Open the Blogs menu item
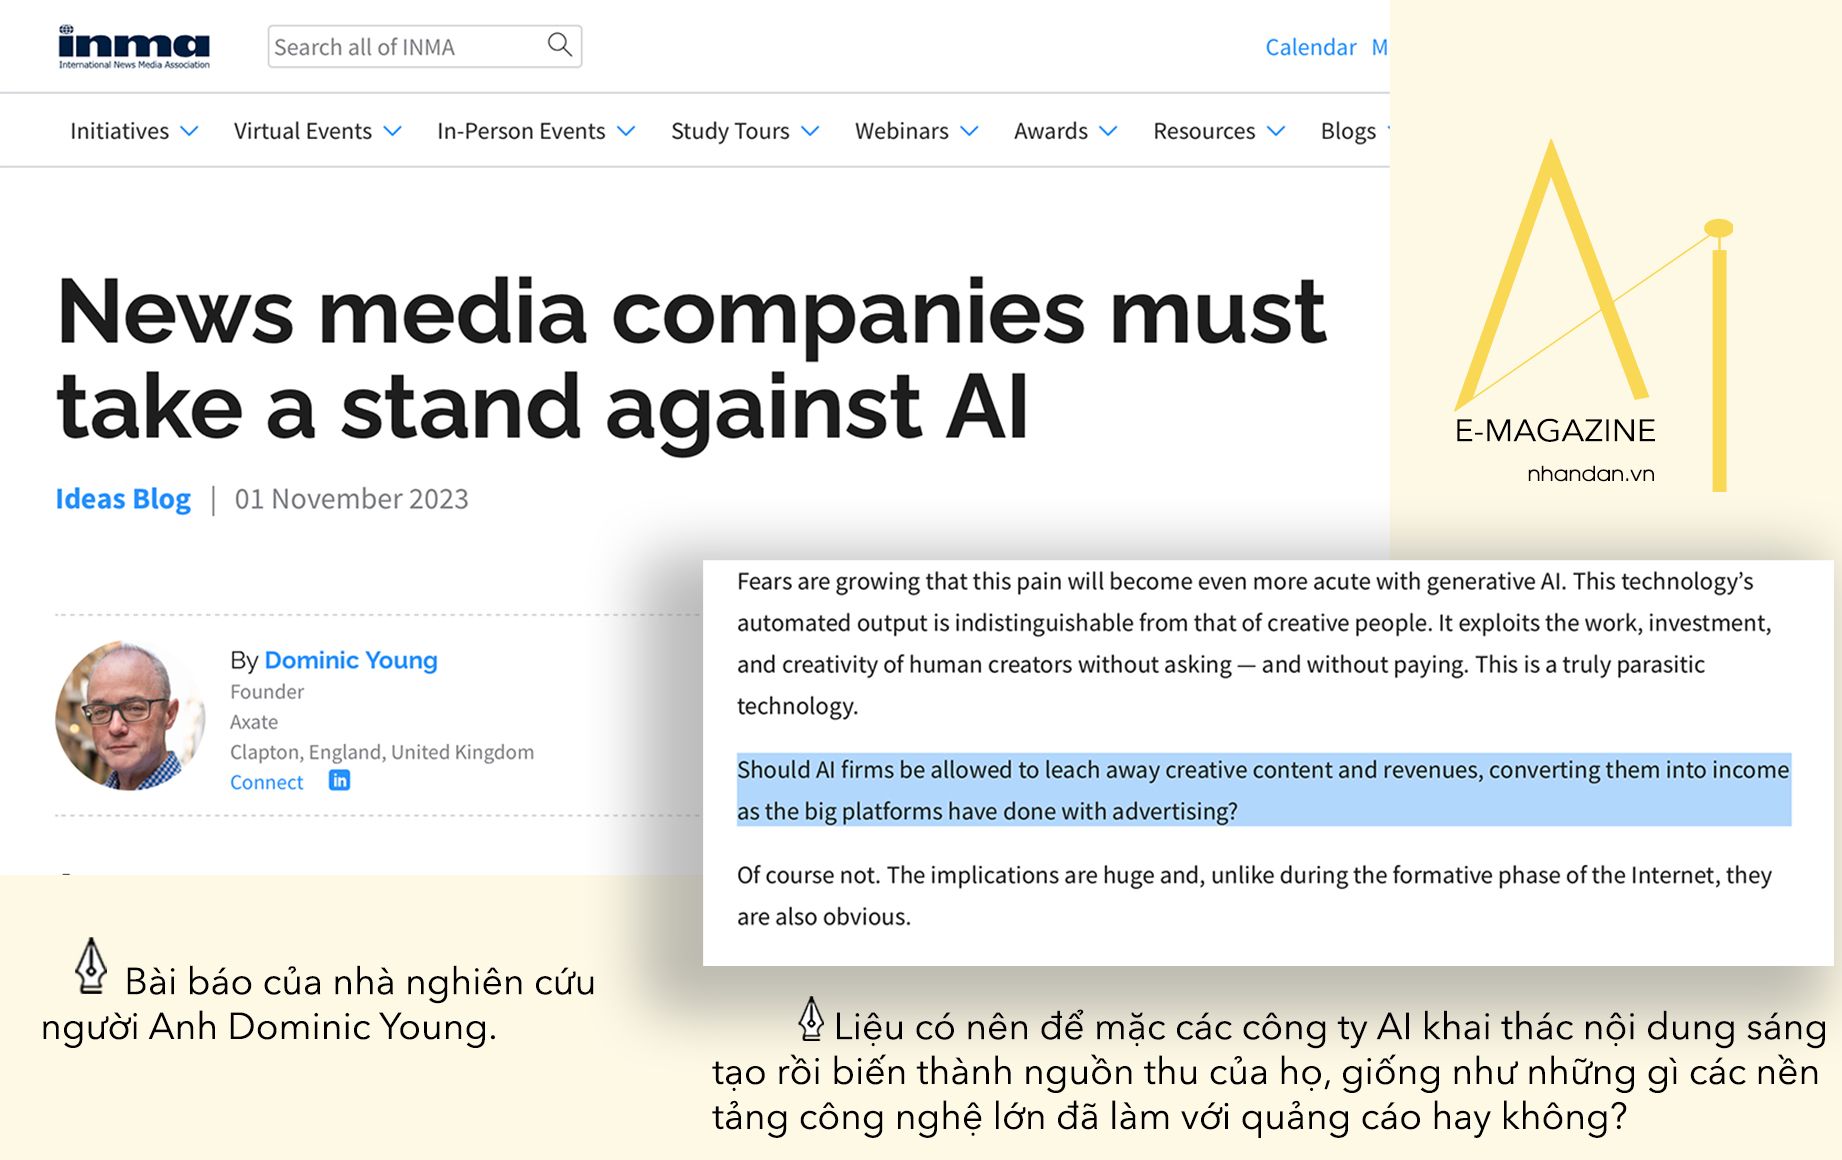Image resolution: width=1842 pixels, height=1160 pixels. point(1348,131)
